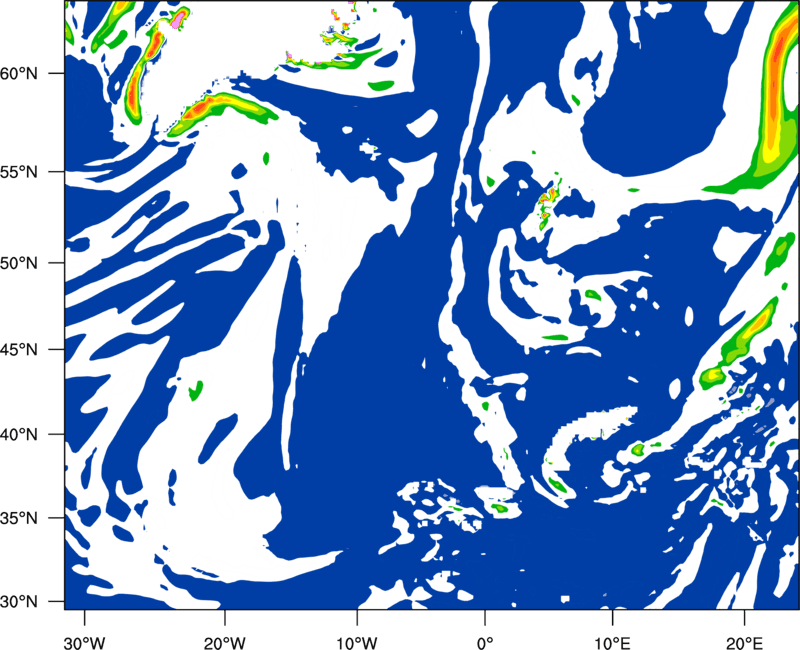
Task: Click the 60°N latitude label
Action: (19, 74)
